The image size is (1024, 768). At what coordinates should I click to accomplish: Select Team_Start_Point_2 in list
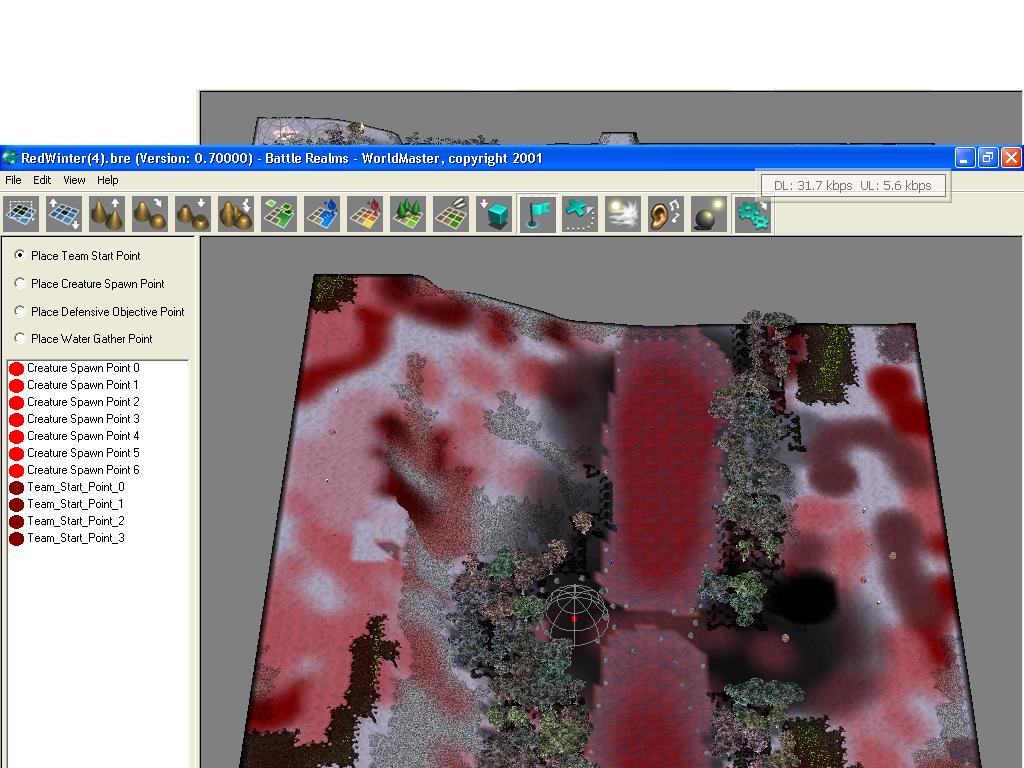pyautogui.click(x=67, y=521)
